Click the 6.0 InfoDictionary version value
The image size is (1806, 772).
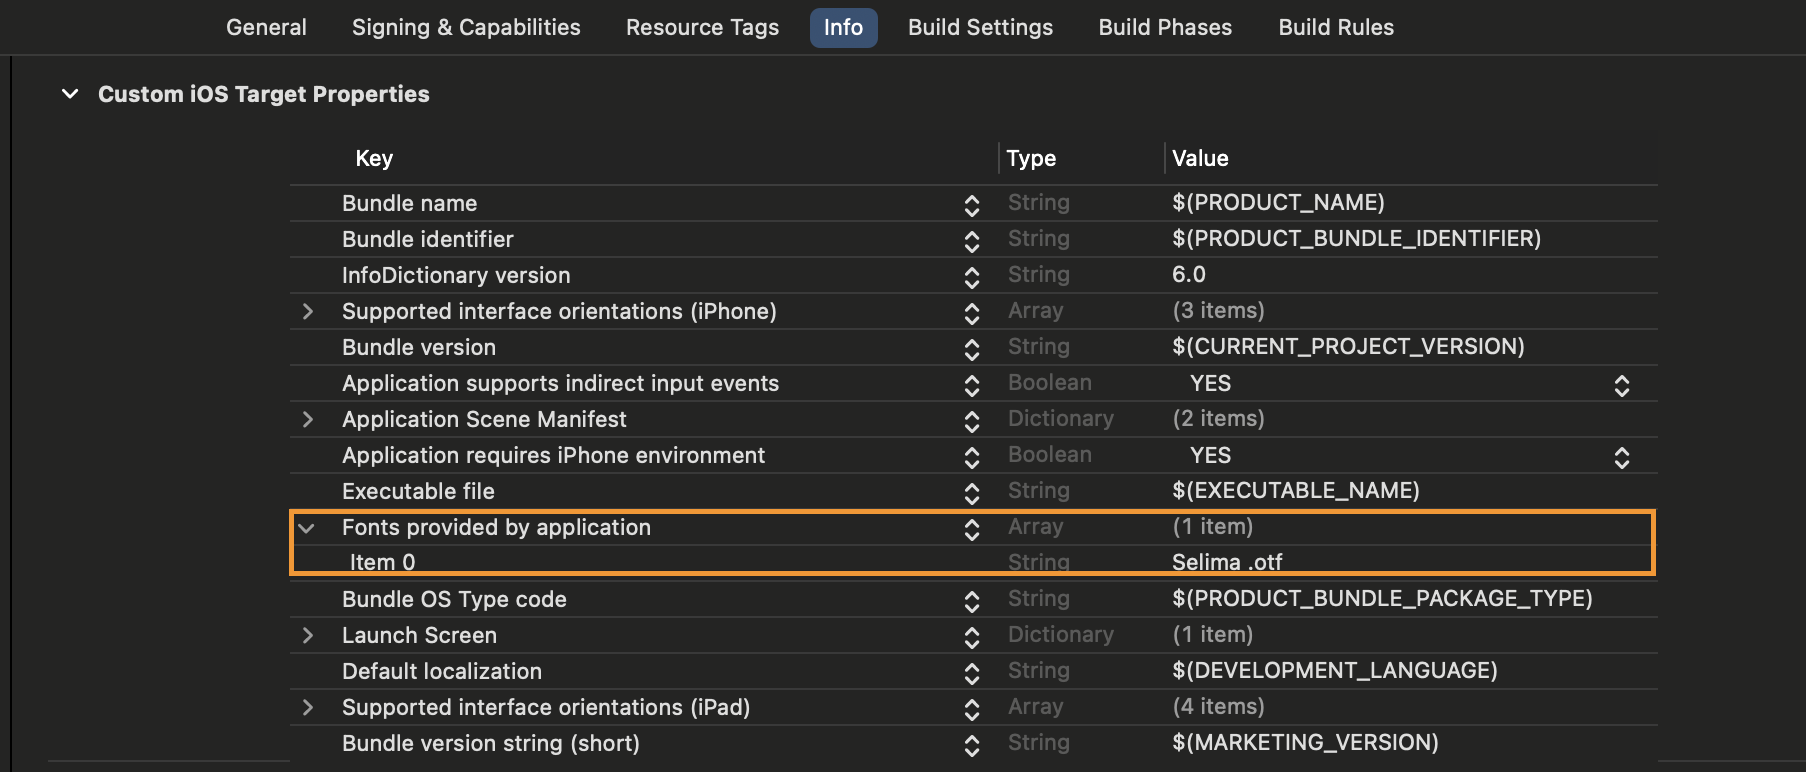pos(1189,275)
